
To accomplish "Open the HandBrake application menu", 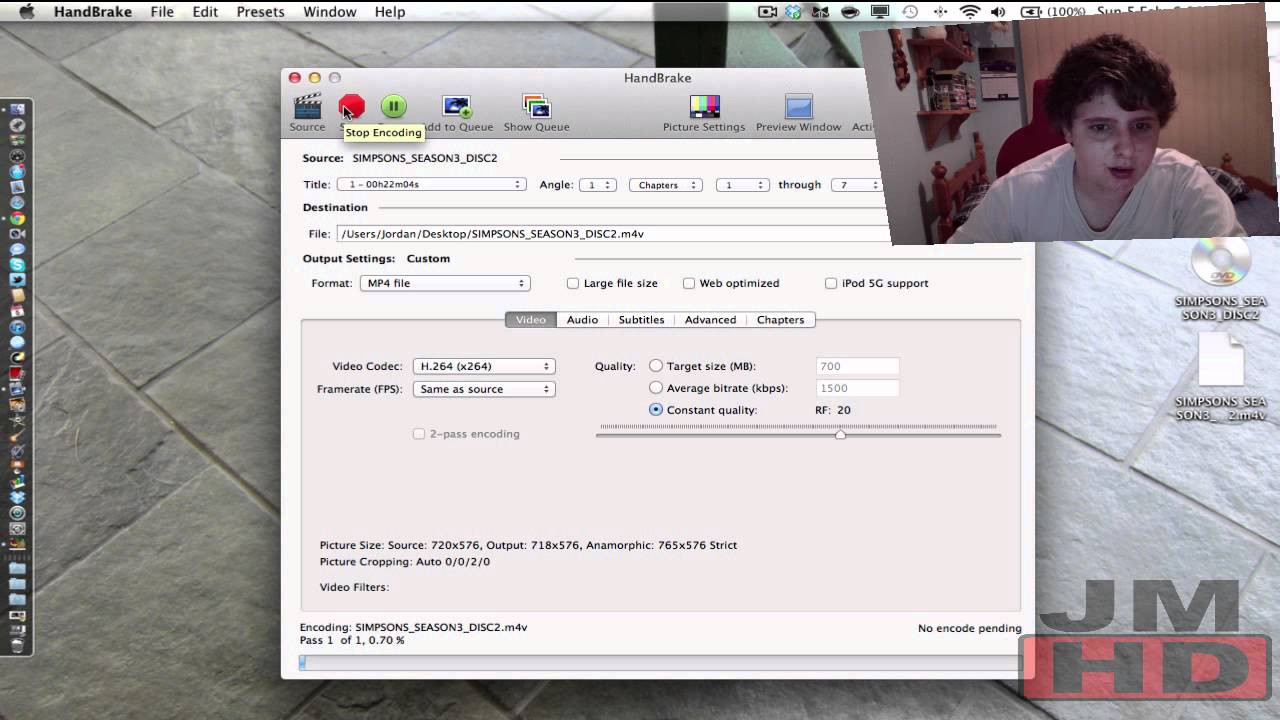I will click(92, 12).
